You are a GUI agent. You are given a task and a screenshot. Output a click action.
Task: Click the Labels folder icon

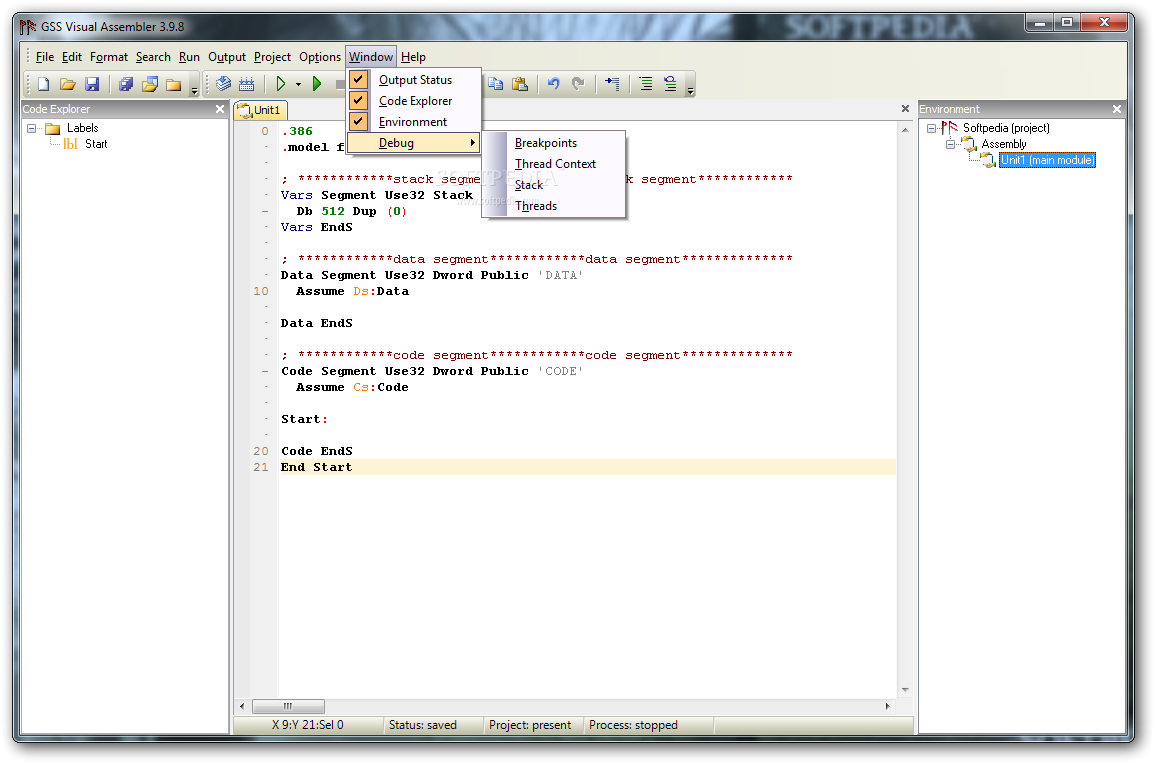pyautogui.click(x=52, y=129)
